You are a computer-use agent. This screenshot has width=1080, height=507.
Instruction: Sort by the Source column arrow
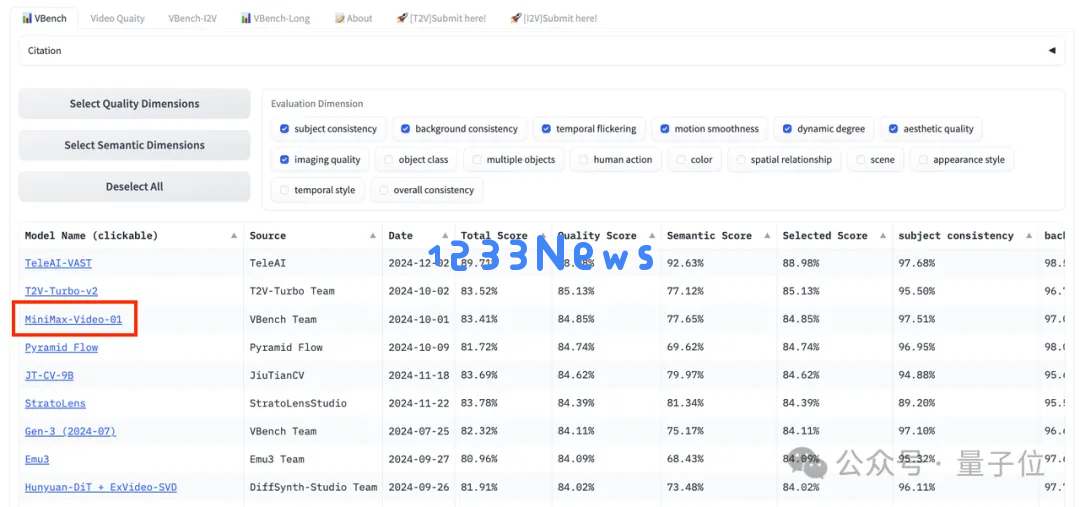(374, 236)
